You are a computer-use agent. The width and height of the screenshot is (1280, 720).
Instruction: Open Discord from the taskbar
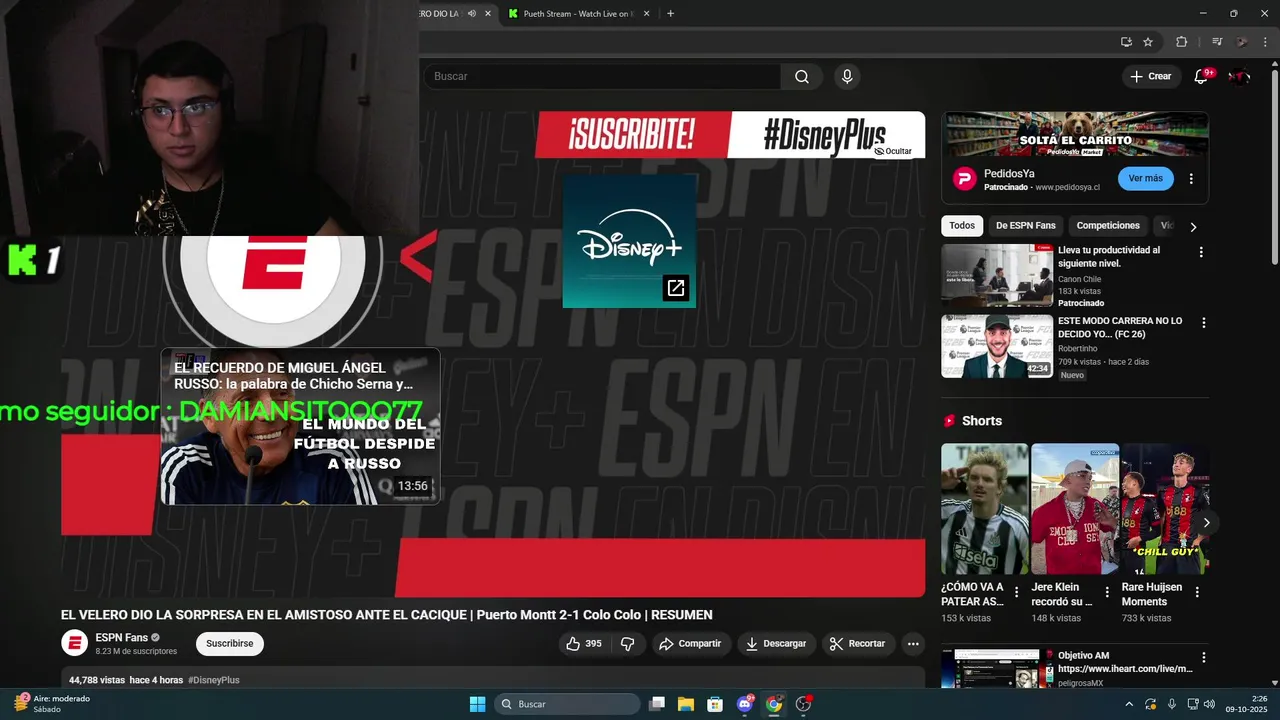coord(744,704)
